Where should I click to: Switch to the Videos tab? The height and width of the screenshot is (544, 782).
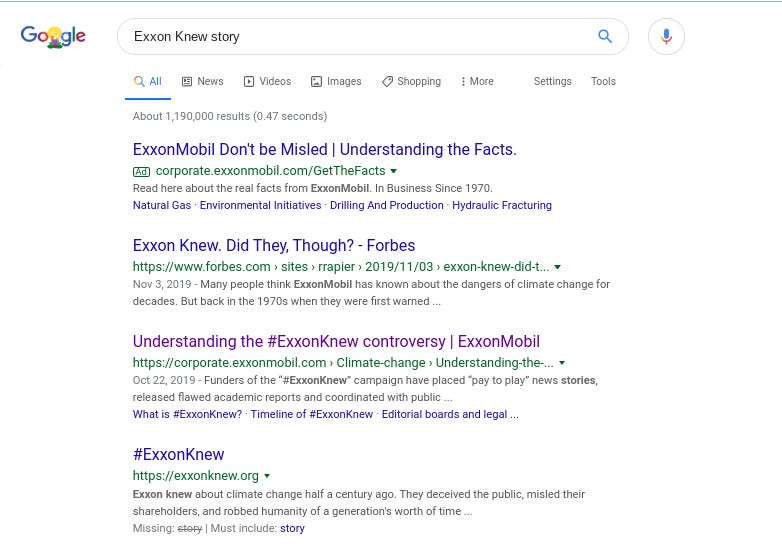tap(267, 81)
